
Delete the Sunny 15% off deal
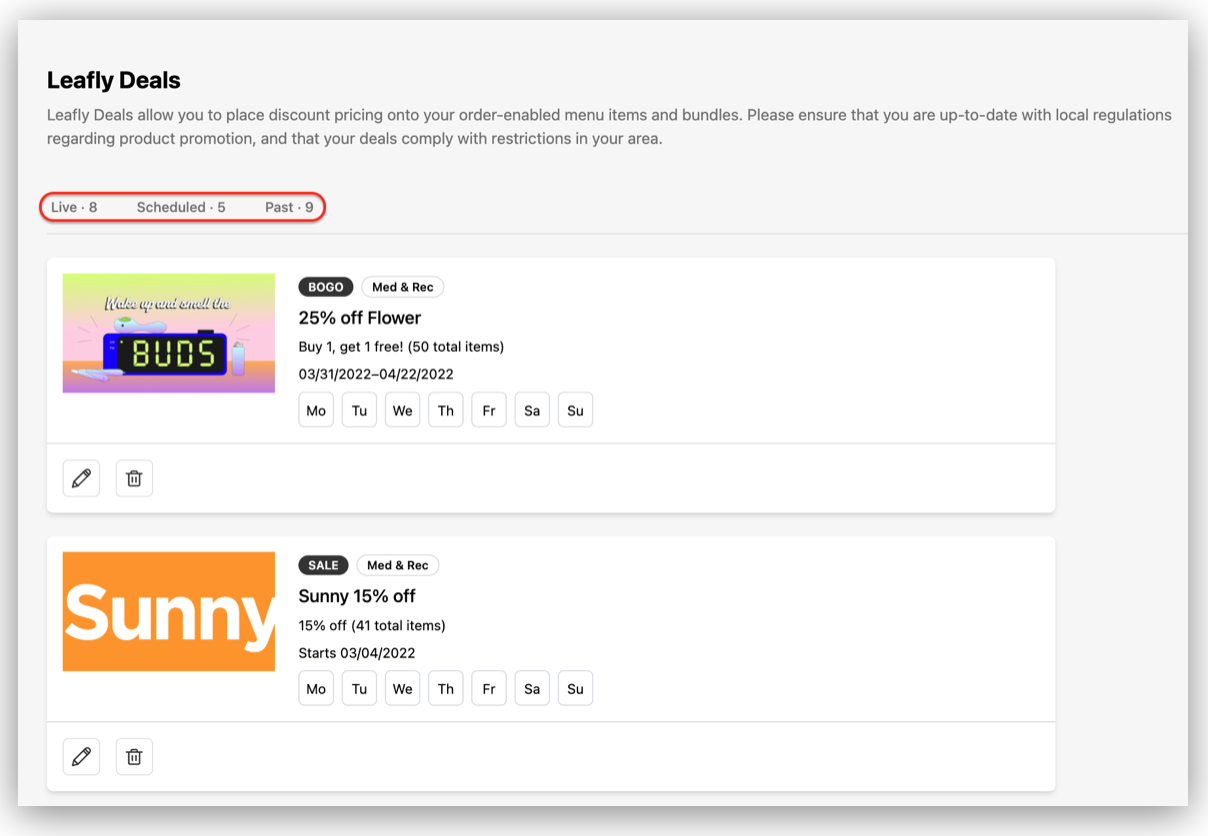click(134, 757)
